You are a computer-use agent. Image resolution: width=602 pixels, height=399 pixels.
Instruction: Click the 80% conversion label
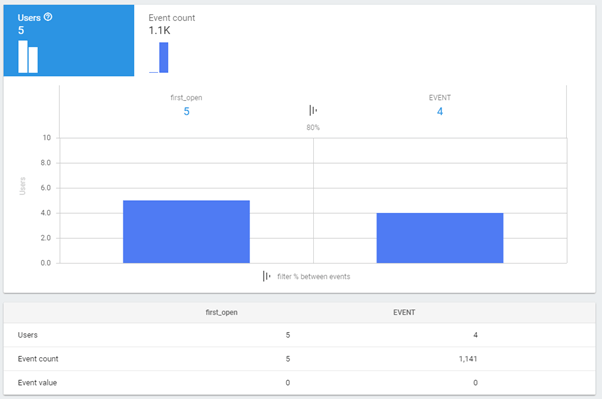[x=313, y=127]
